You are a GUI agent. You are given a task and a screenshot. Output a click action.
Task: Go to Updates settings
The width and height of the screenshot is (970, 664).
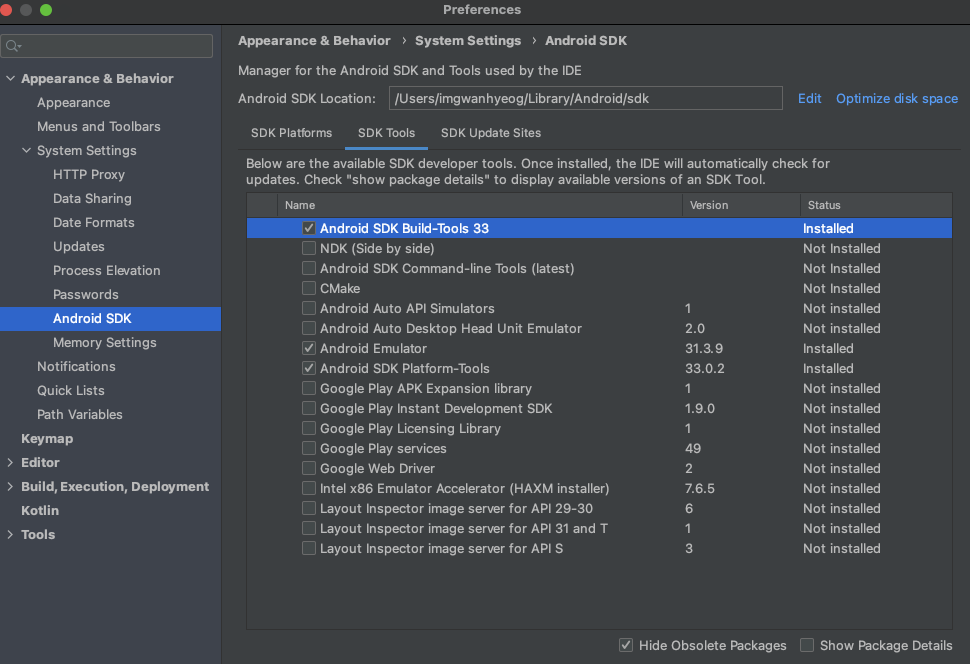click(x=79, y=246)
